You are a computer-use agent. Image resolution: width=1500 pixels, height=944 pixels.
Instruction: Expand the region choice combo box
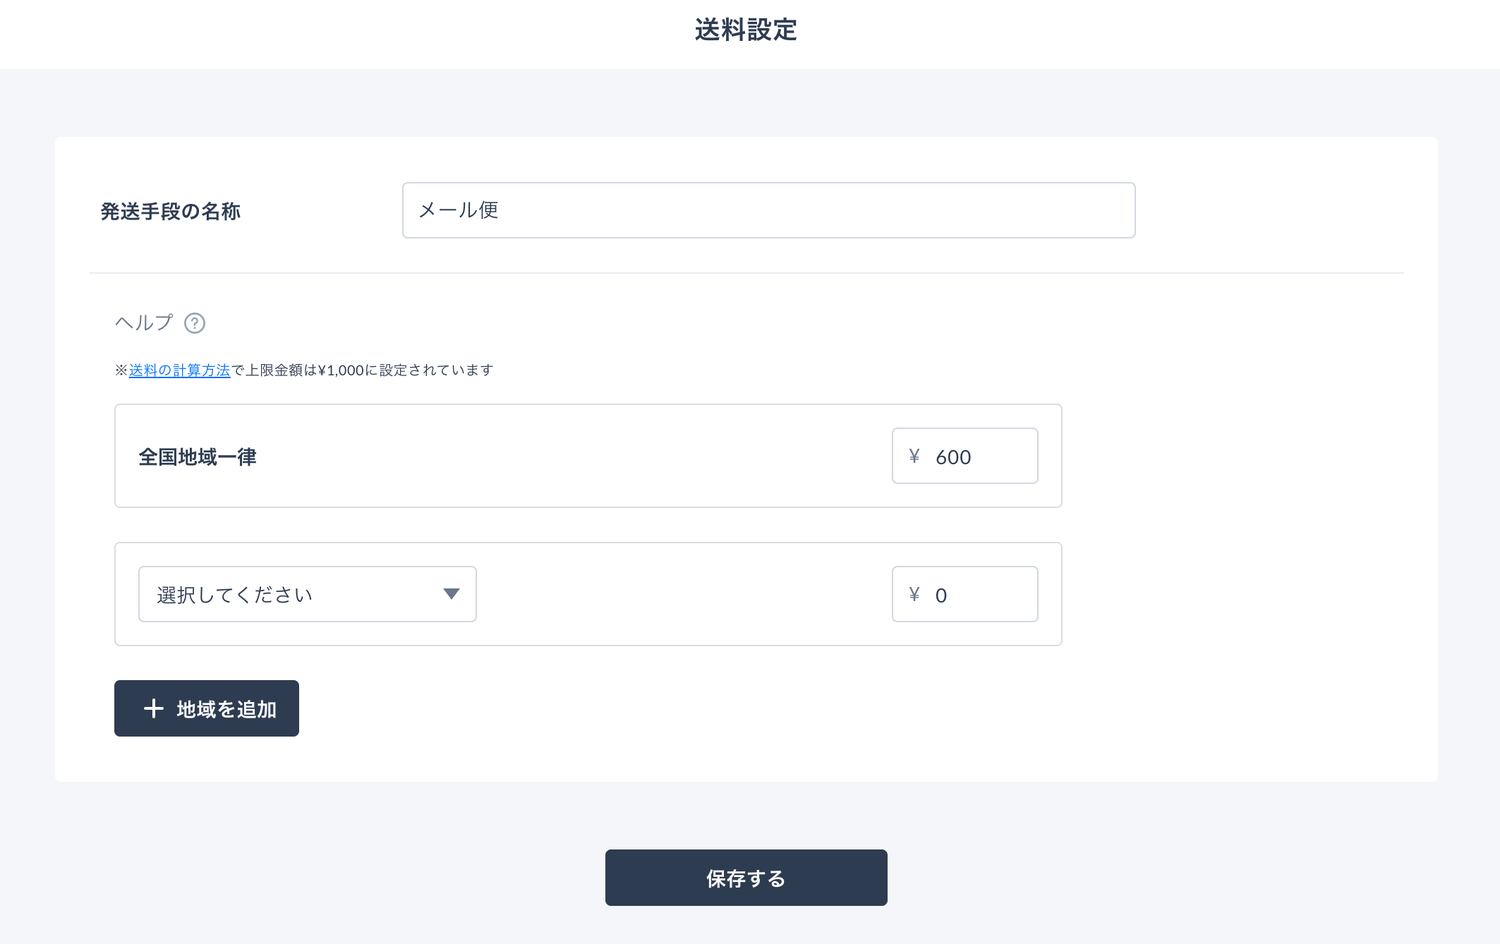[307, 593]
